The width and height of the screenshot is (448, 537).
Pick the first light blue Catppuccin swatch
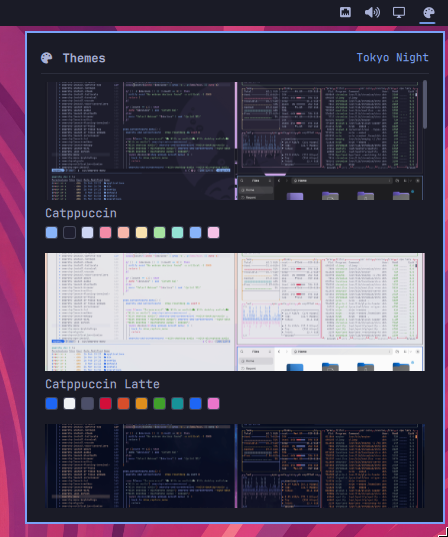point(51,233)
